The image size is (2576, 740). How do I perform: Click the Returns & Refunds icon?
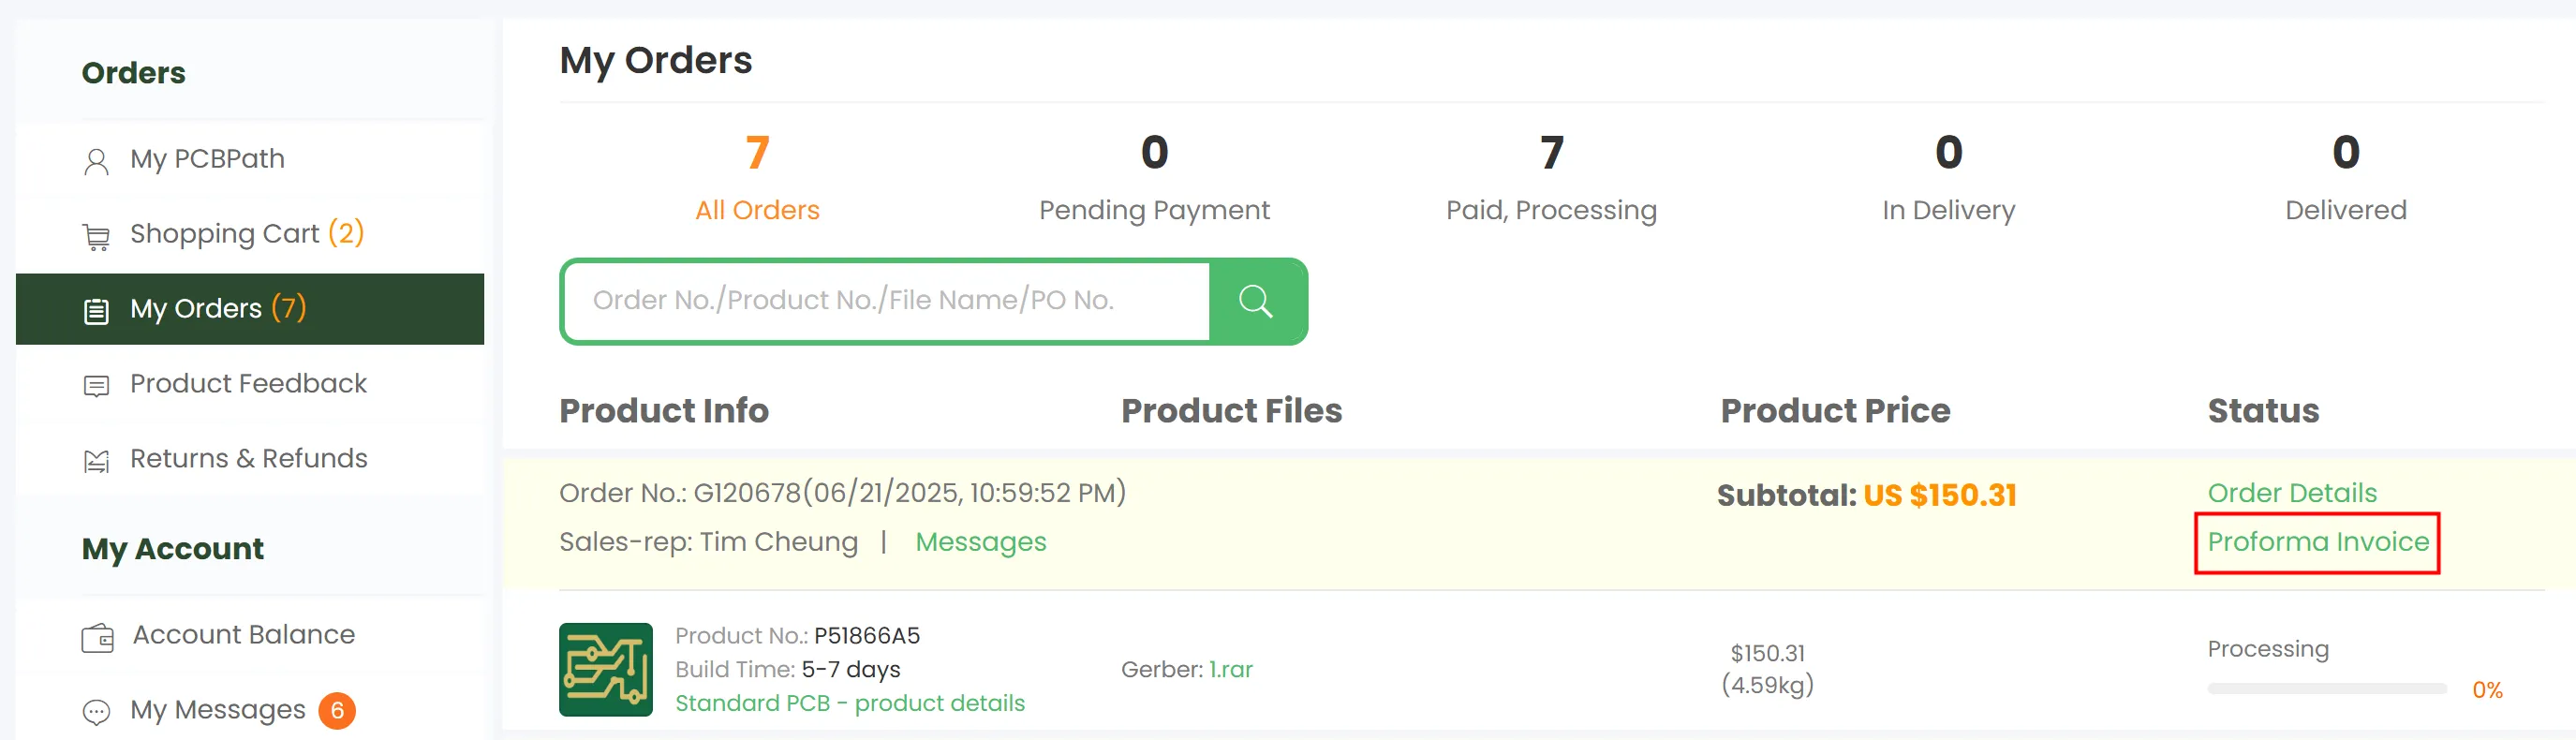pos(96,461)
